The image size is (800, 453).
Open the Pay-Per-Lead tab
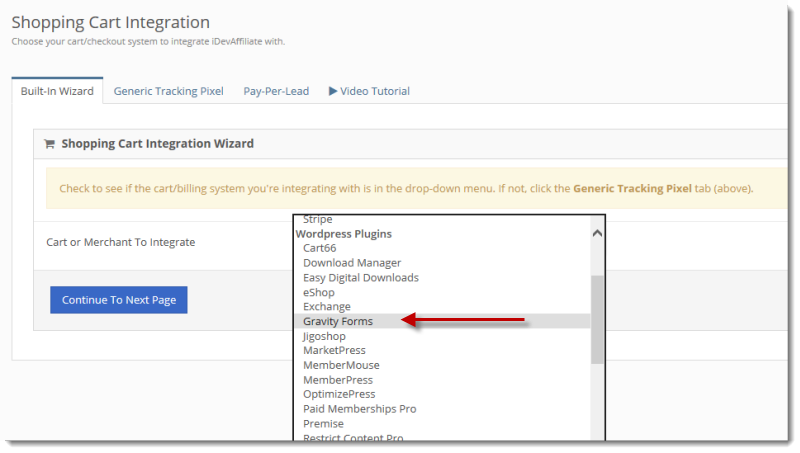276,91
